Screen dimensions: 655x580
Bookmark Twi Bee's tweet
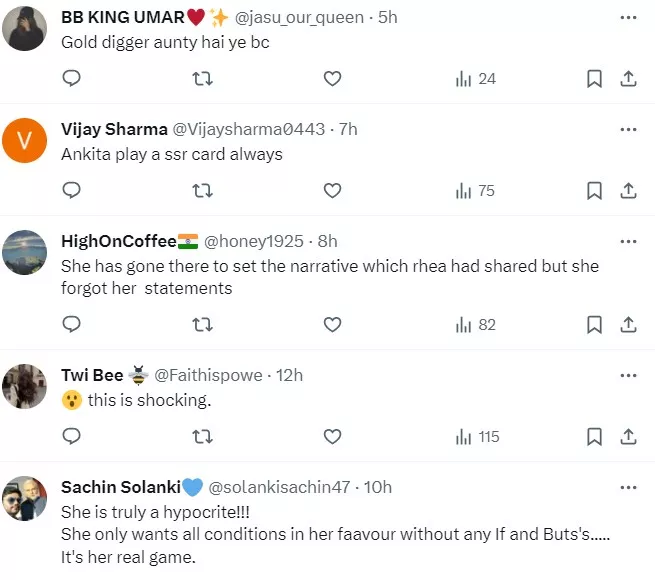click(x=593, y=436)
